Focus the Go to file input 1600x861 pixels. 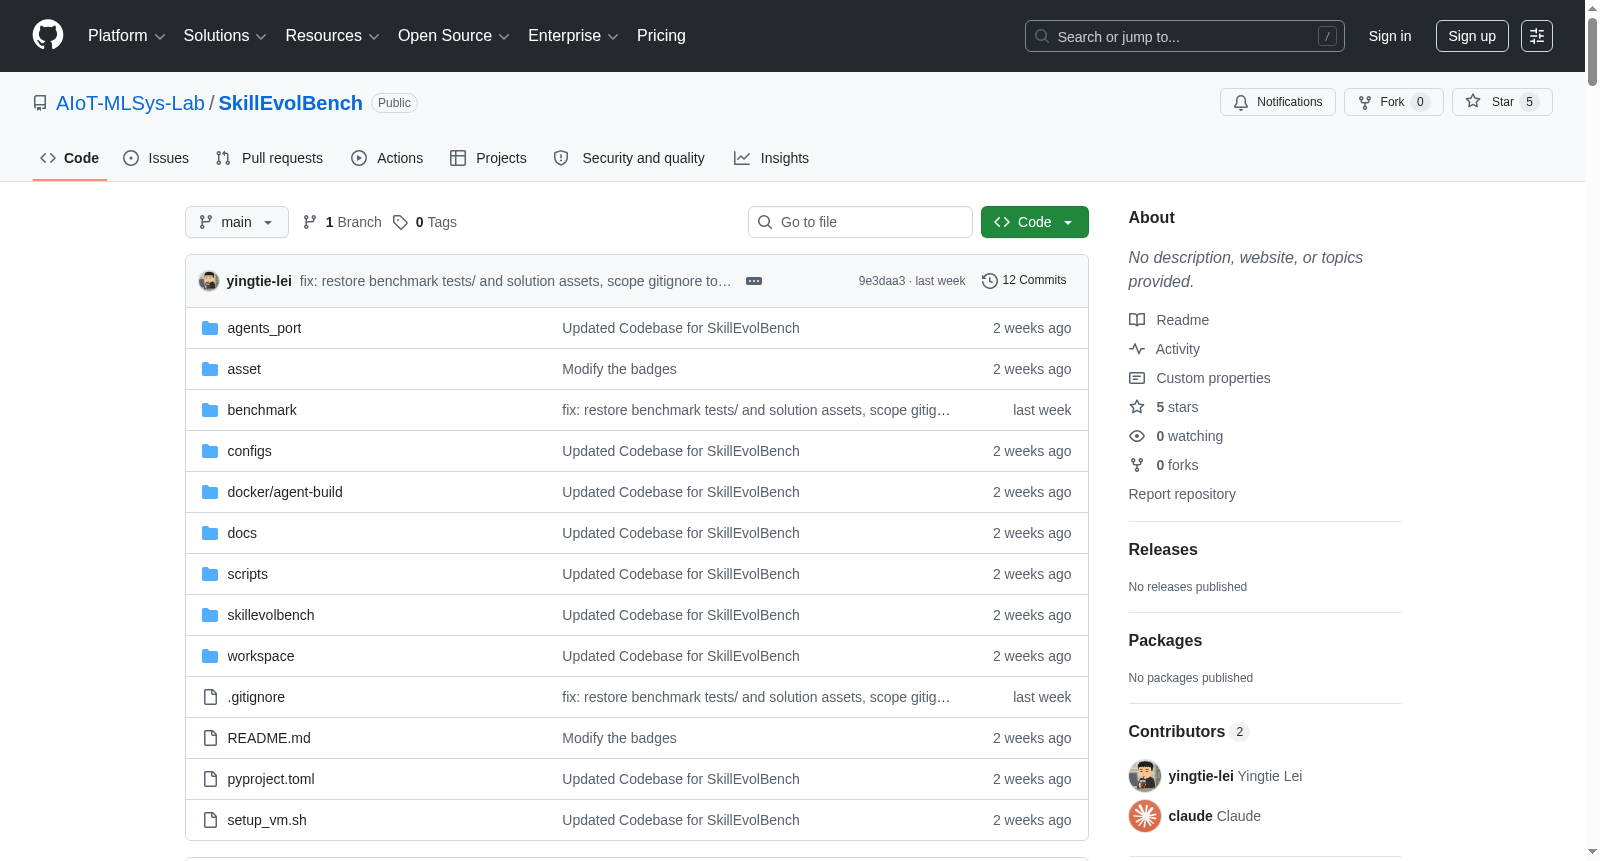coord(860,222)
